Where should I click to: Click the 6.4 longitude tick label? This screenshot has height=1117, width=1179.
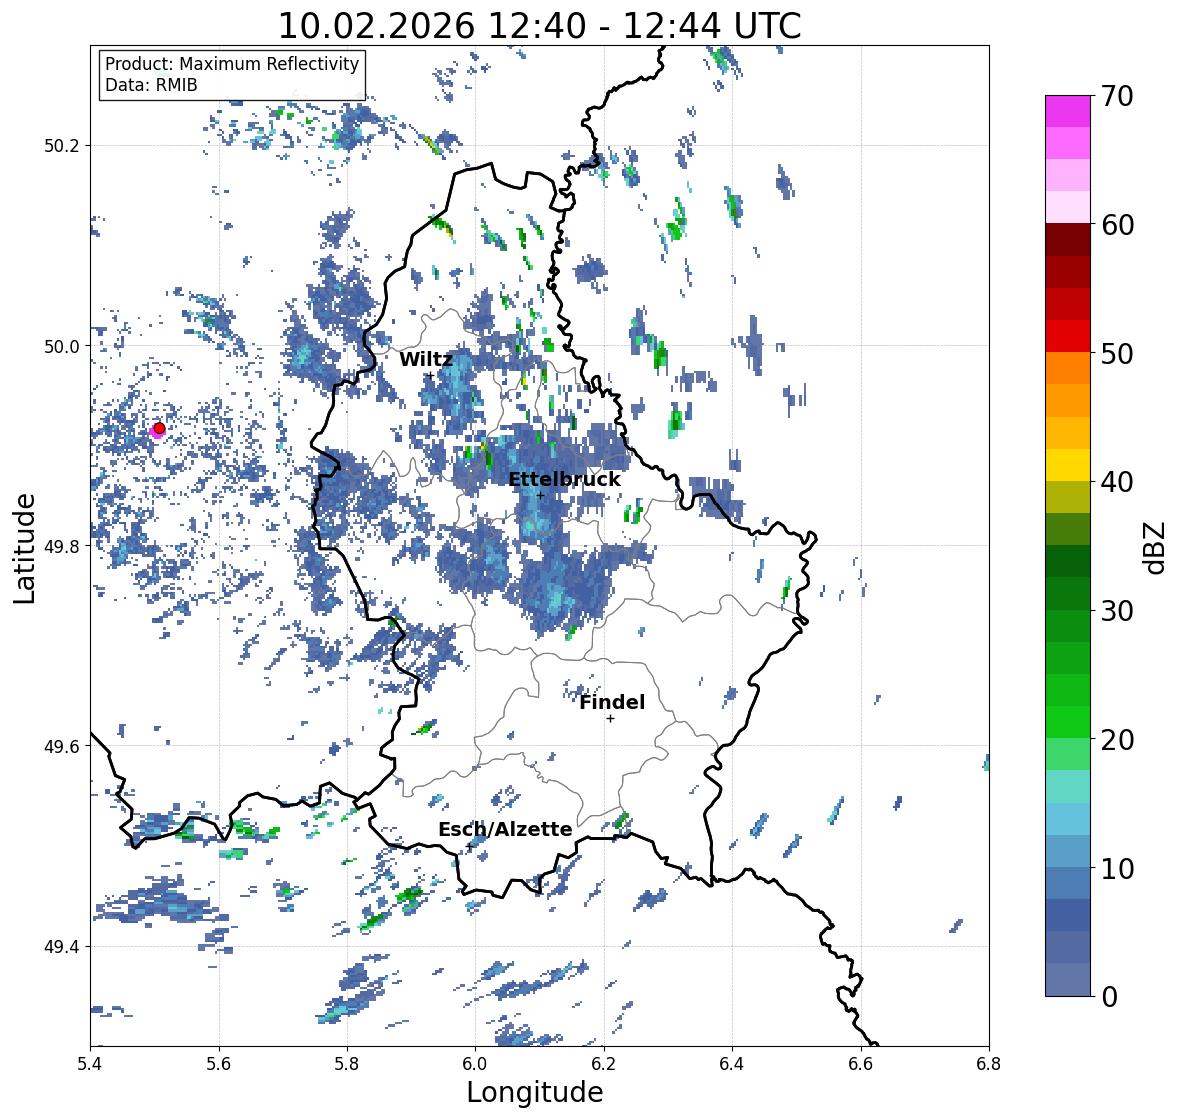point(732,1063)
